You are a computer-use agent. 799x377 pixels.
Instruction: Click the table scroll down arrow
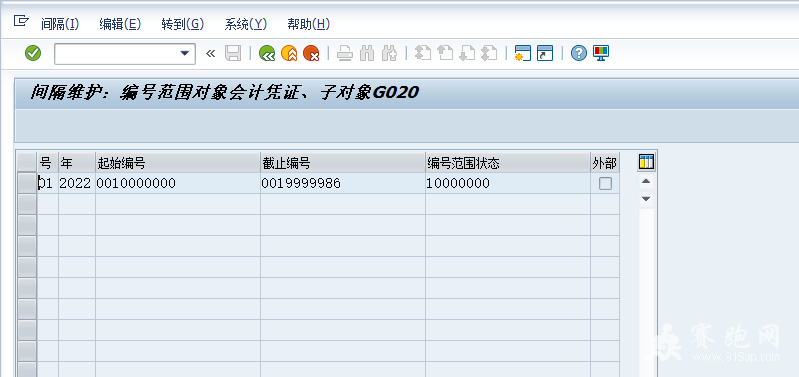click(x=646, y=199)
